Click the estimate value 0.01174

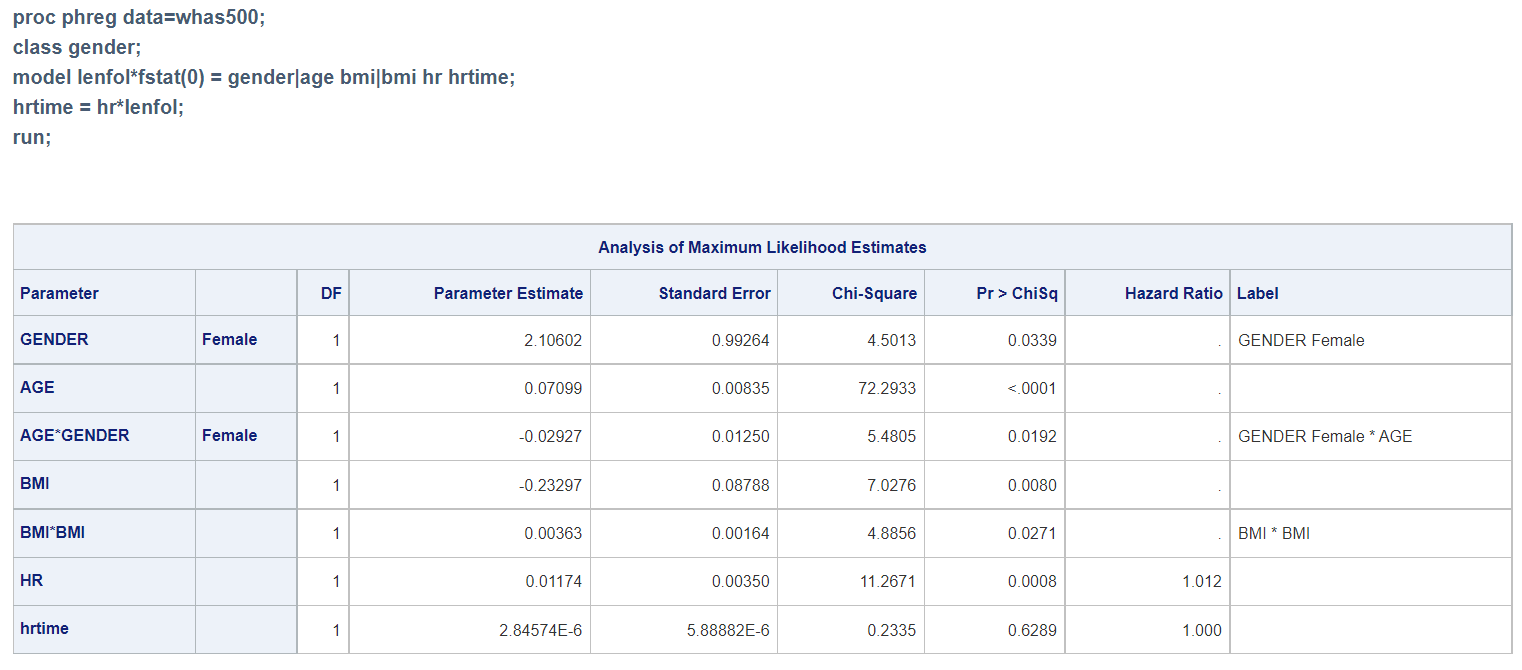(553, 581)
